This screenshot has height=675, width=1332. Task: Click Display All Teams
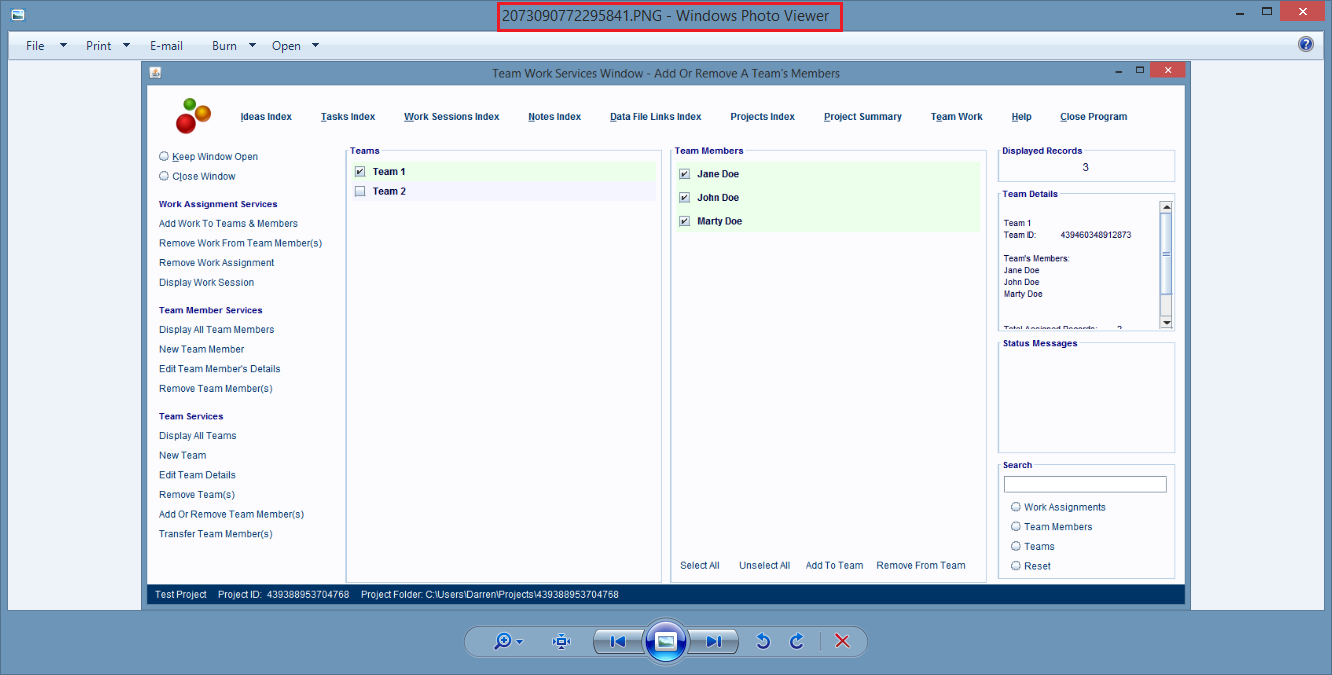pos(198,436)
